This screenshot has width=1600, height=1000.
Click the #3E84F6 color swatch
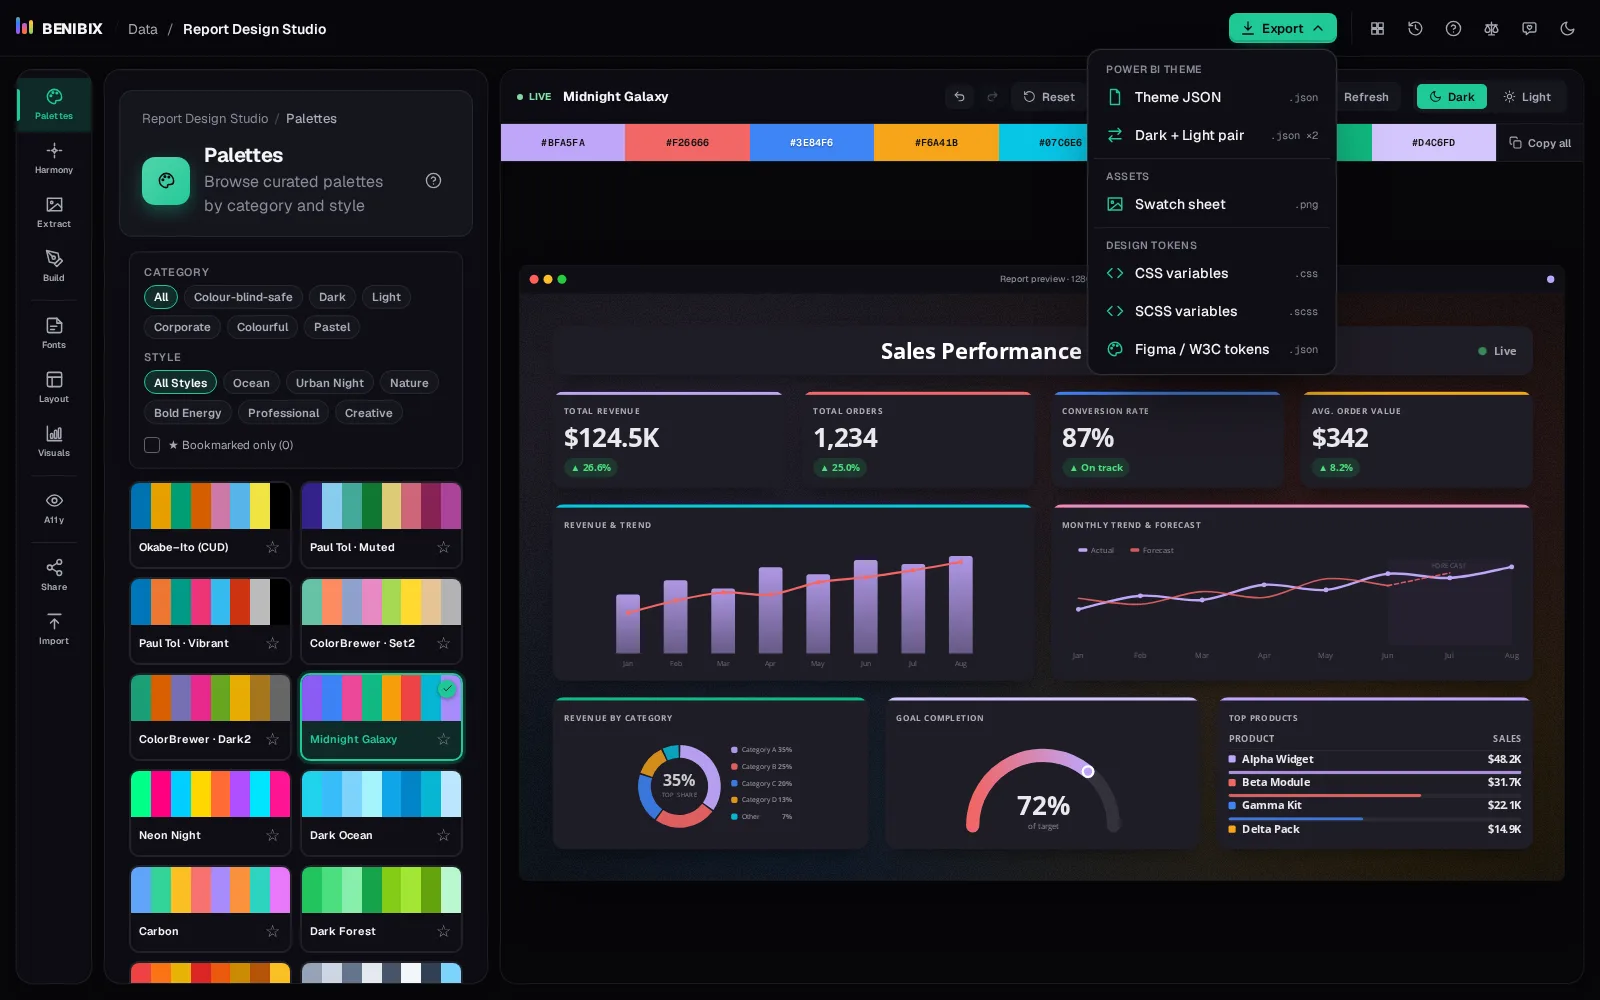[x=811, y=143]
